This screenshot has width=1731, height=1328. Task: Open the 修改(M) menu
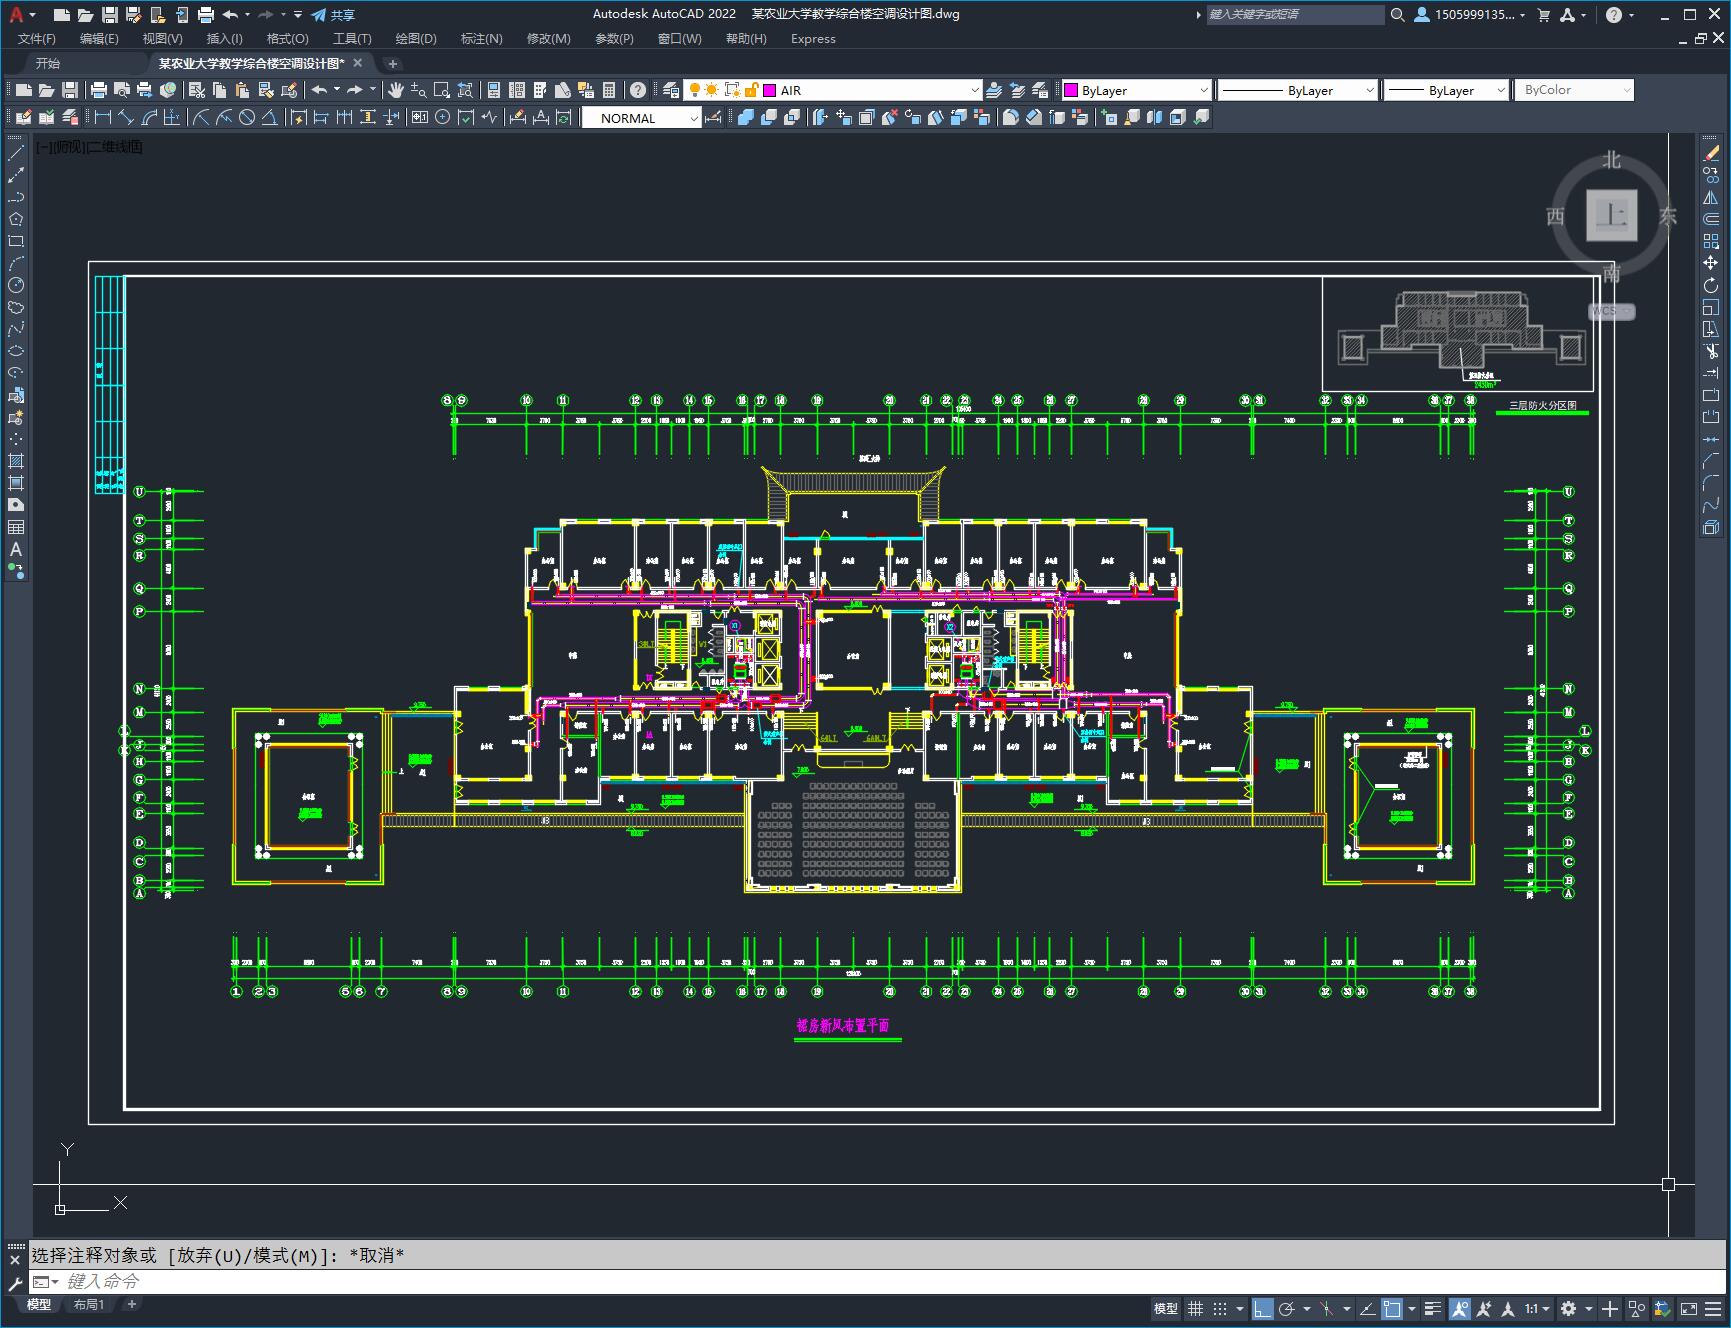tap(548, 39)
